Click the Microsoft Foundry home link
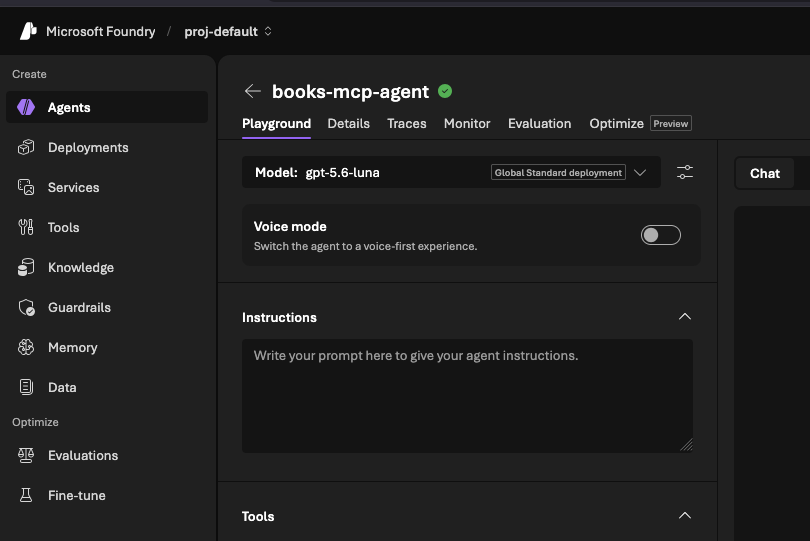 [x=101, y=32]
